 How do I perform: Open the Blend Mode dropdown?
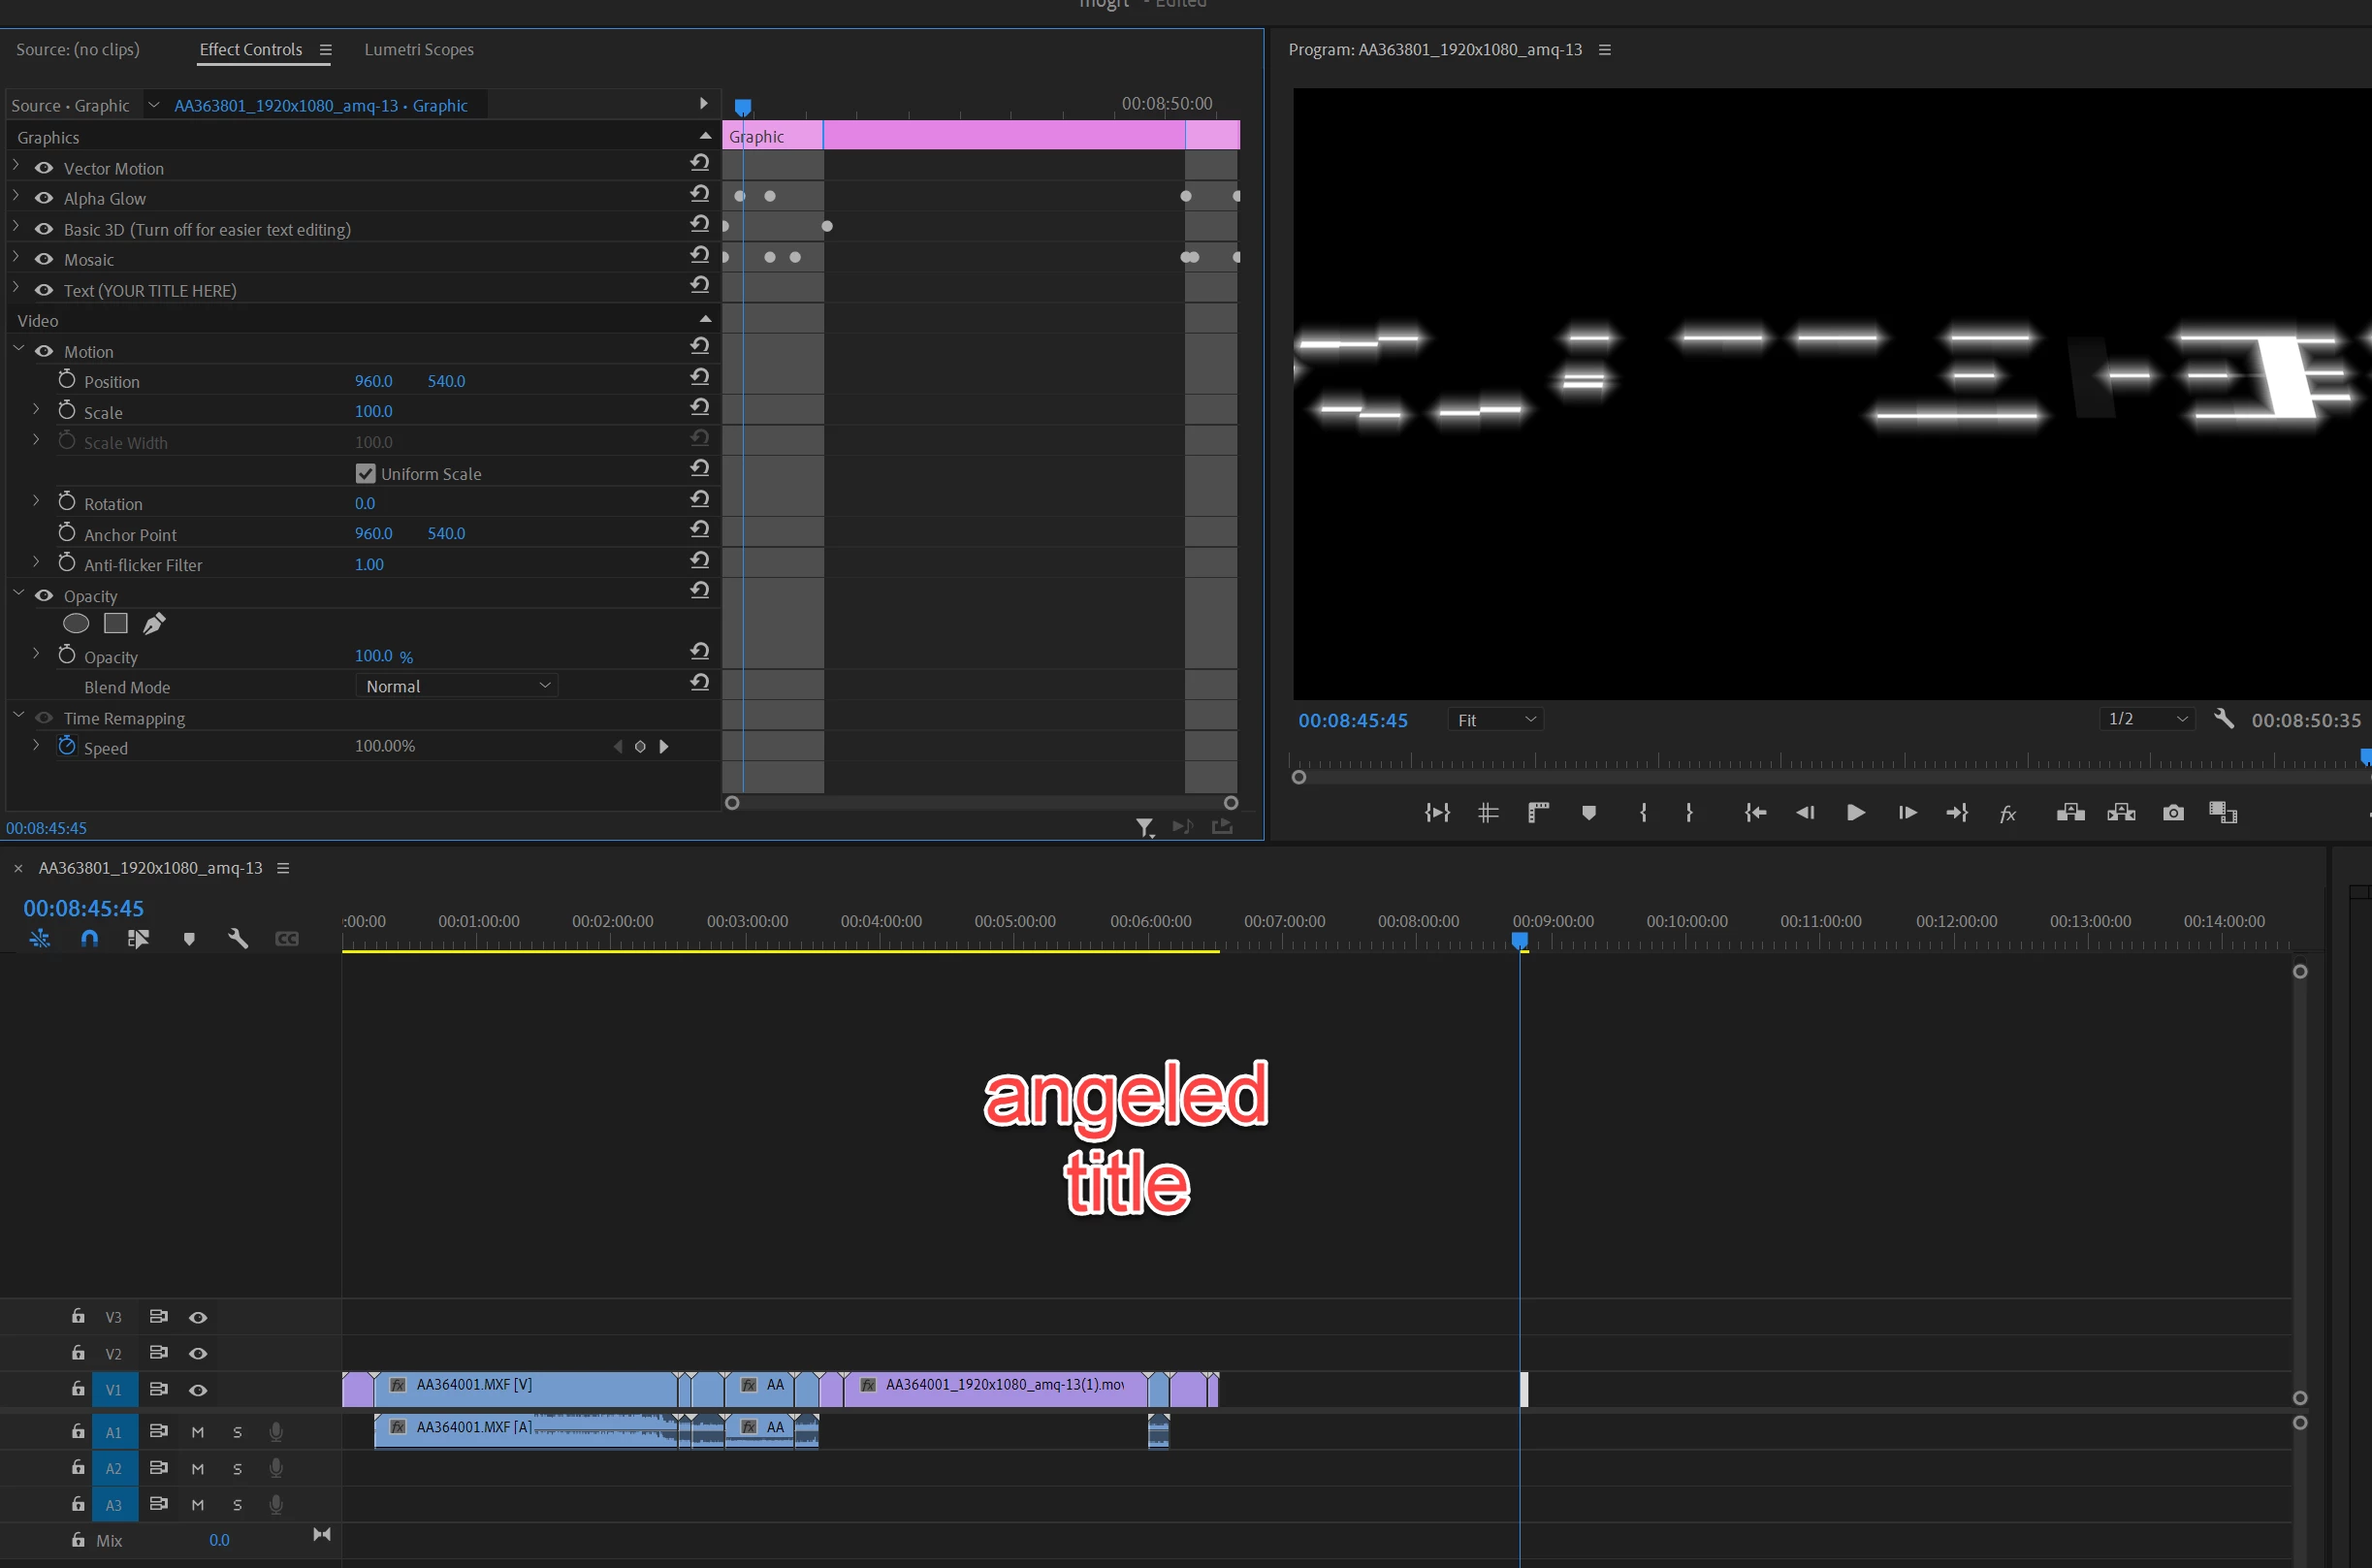[x=456, y=686]
